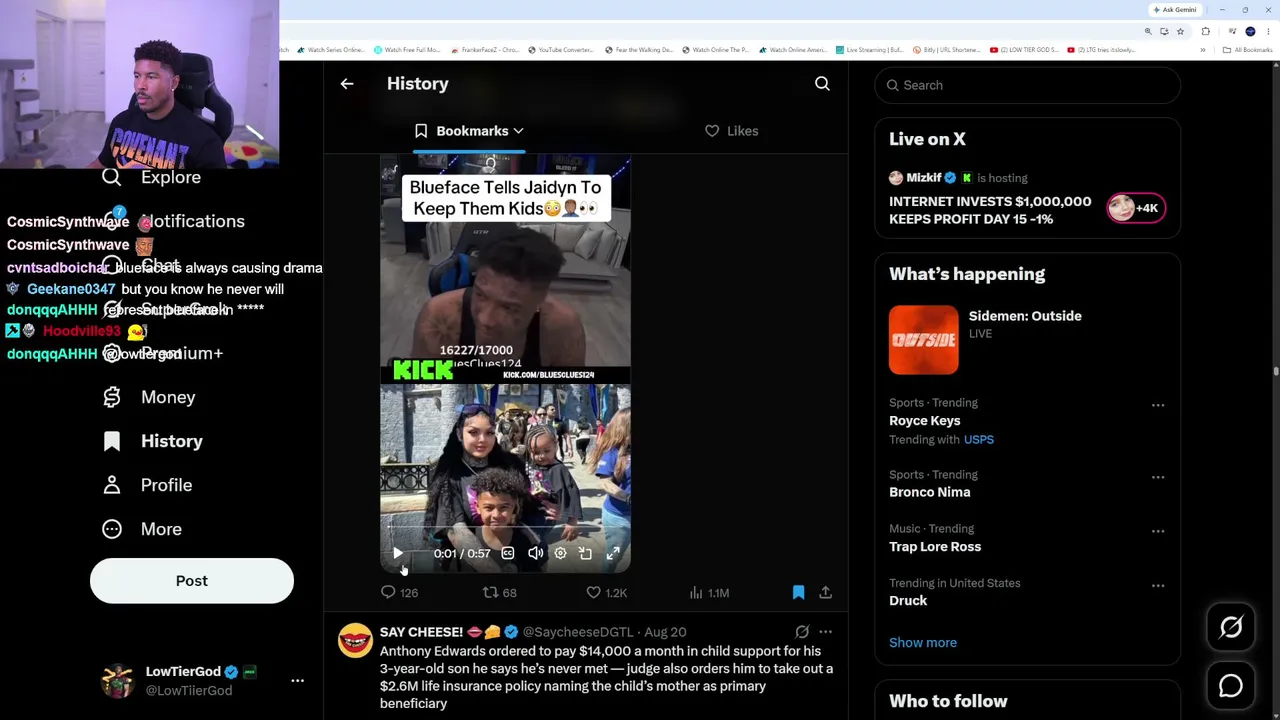The height and width of the screenshot is (720, 1280).
Task: Repost the post with 68 reposts
Action: pos(500,593)
